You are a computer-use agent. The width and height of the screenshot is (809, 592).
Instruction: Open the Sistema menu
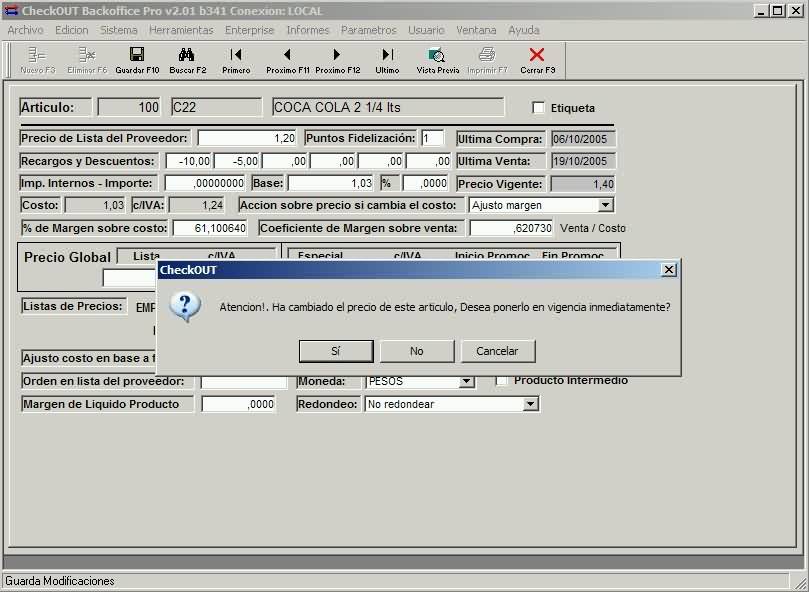pos(119,30)
